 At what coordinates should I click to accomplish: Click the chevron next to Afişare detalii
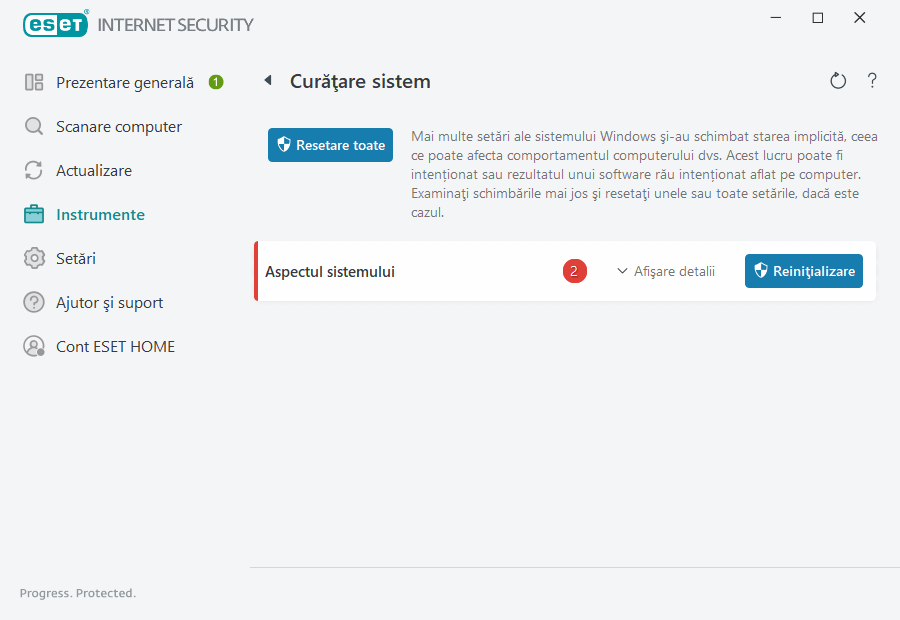pos(620,271)
